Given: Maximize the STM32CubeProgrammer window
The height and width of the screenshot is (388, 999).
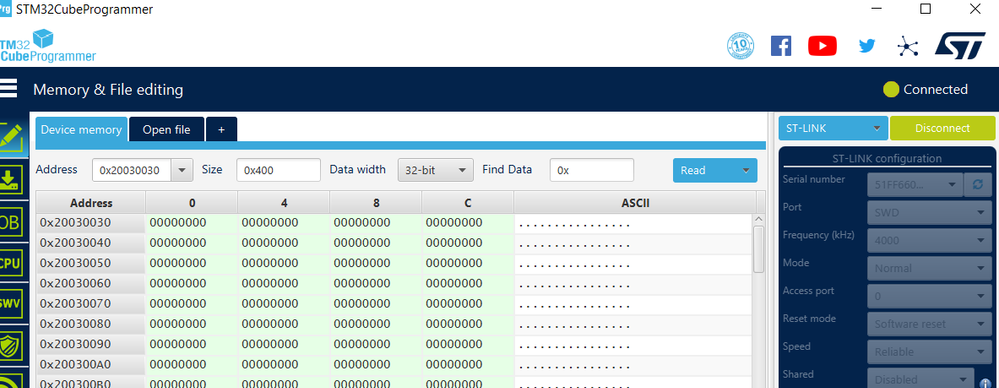Looking at the screenshot, I should click(925, 9).
